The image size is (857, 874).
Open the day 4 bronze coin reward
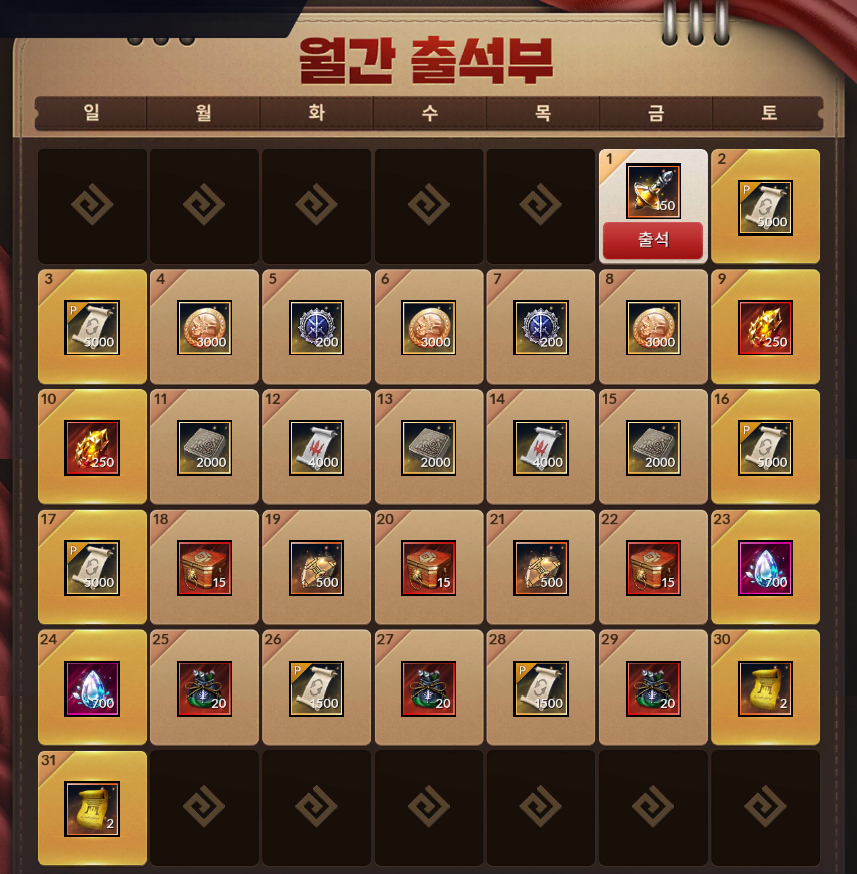pos(204,327)
